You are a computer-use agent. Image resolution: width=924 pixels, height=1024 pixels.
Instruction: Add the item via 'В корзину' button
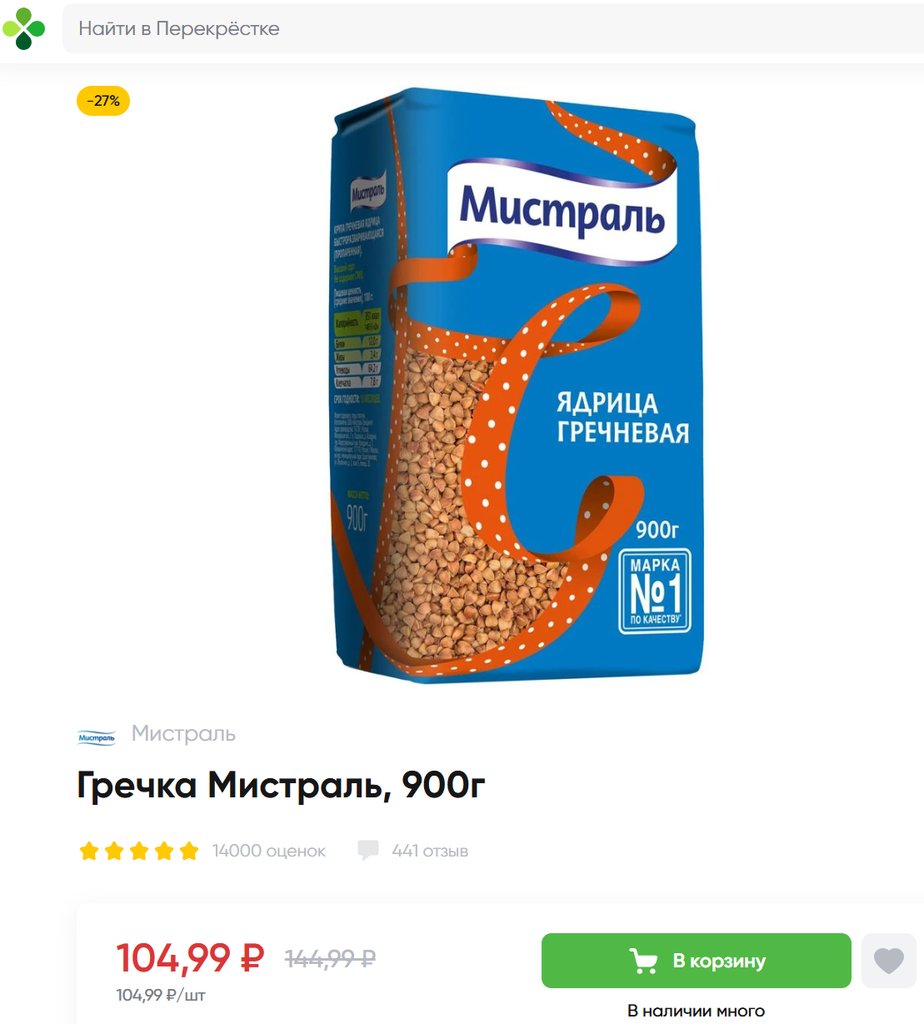tap(696, 961)
